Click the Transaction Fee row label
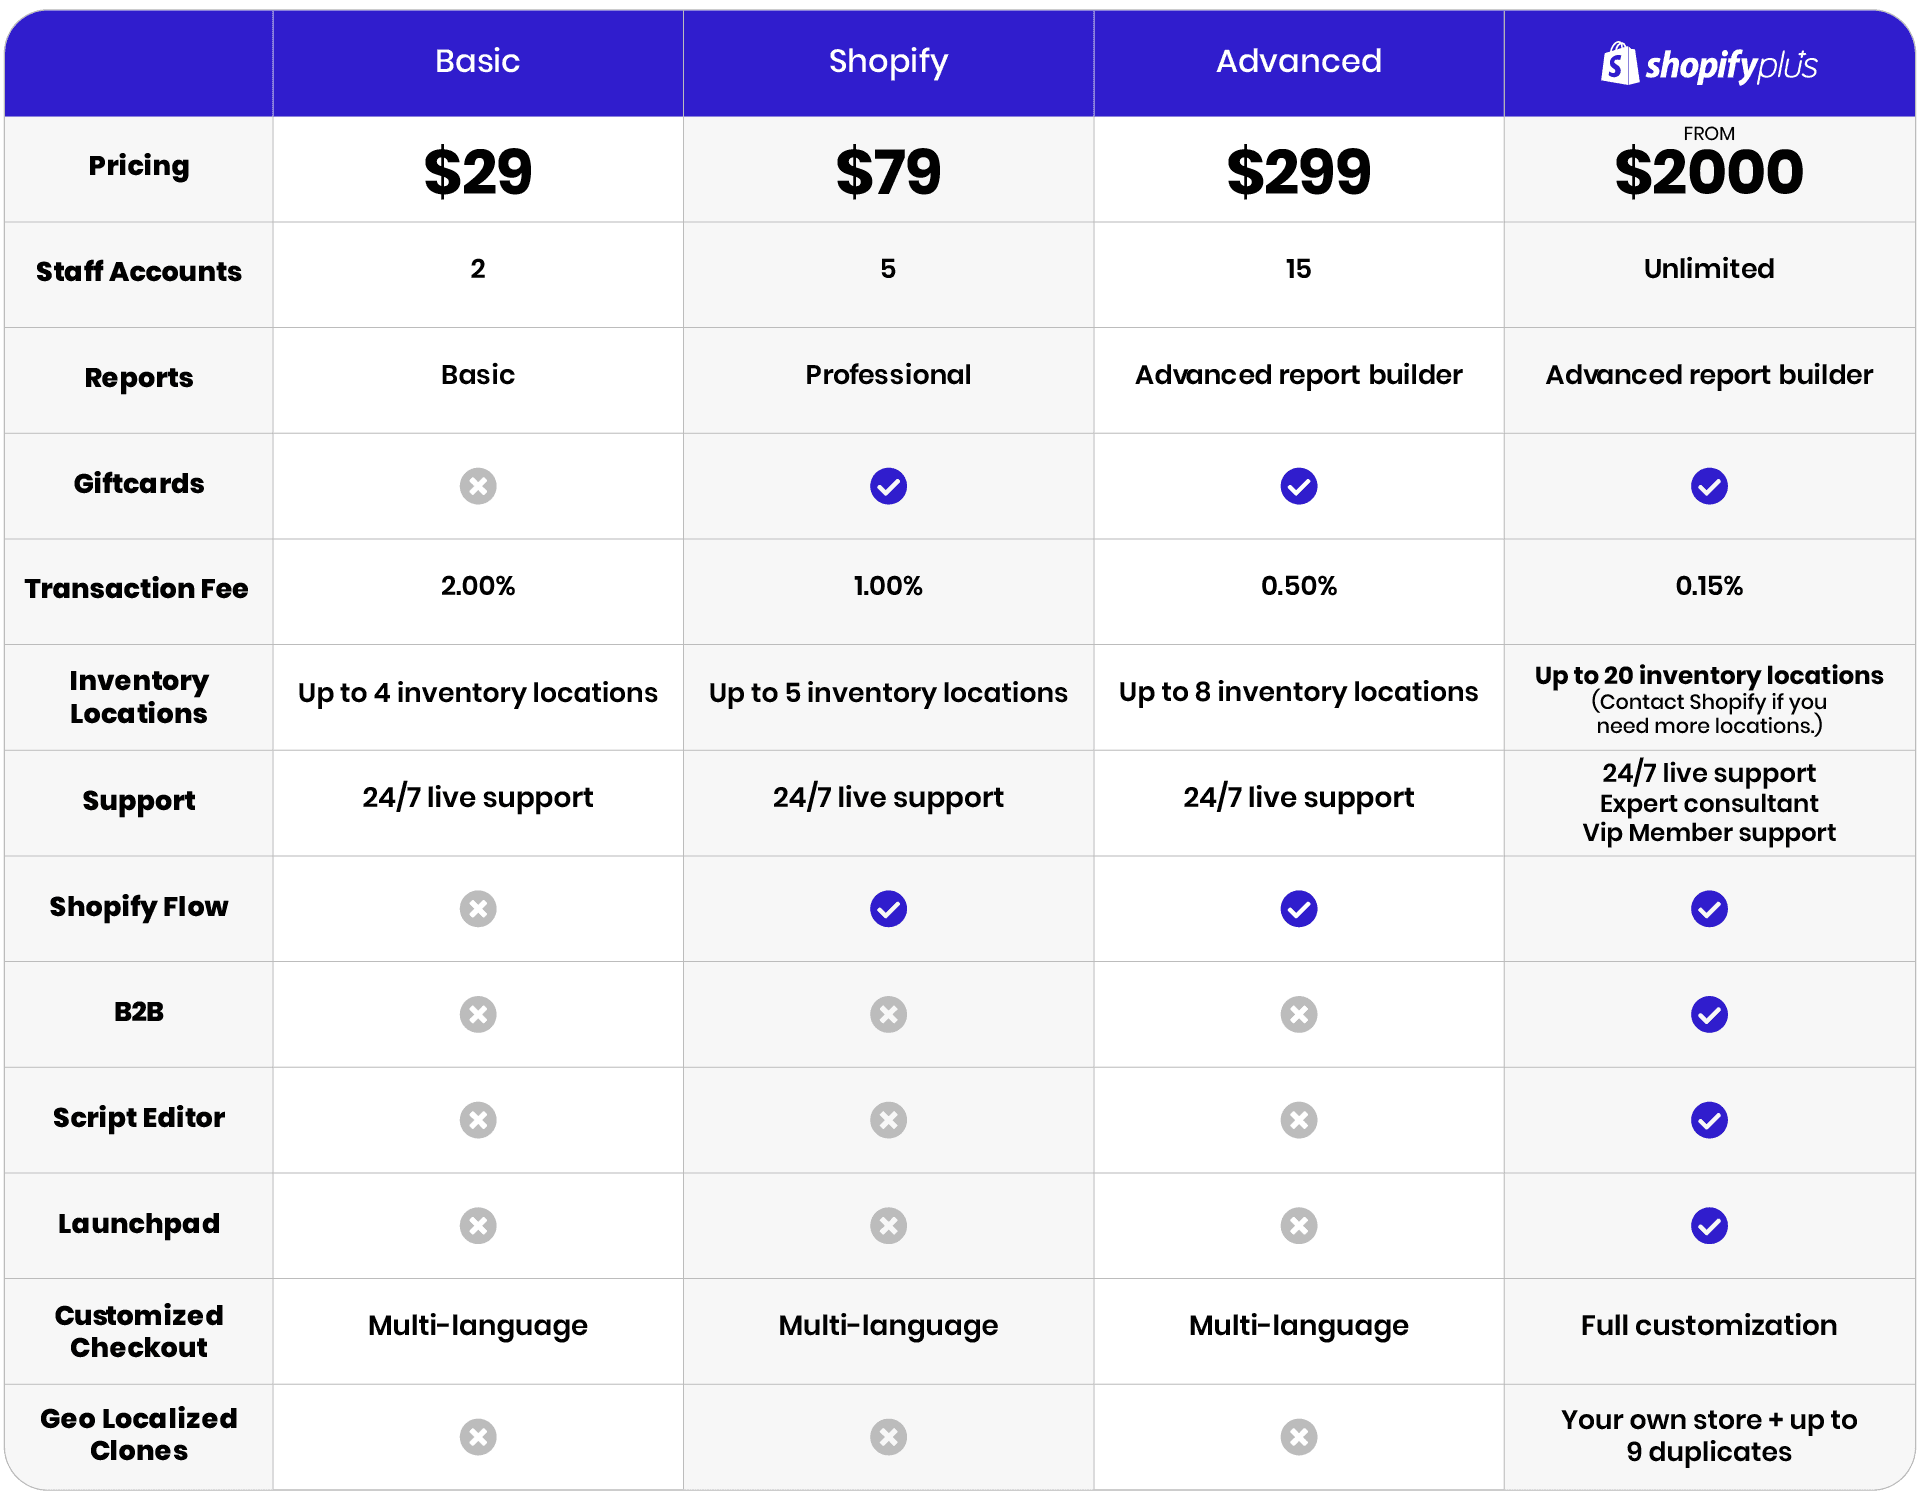Screen dimensions: 1920x1500 pos(137,588)
